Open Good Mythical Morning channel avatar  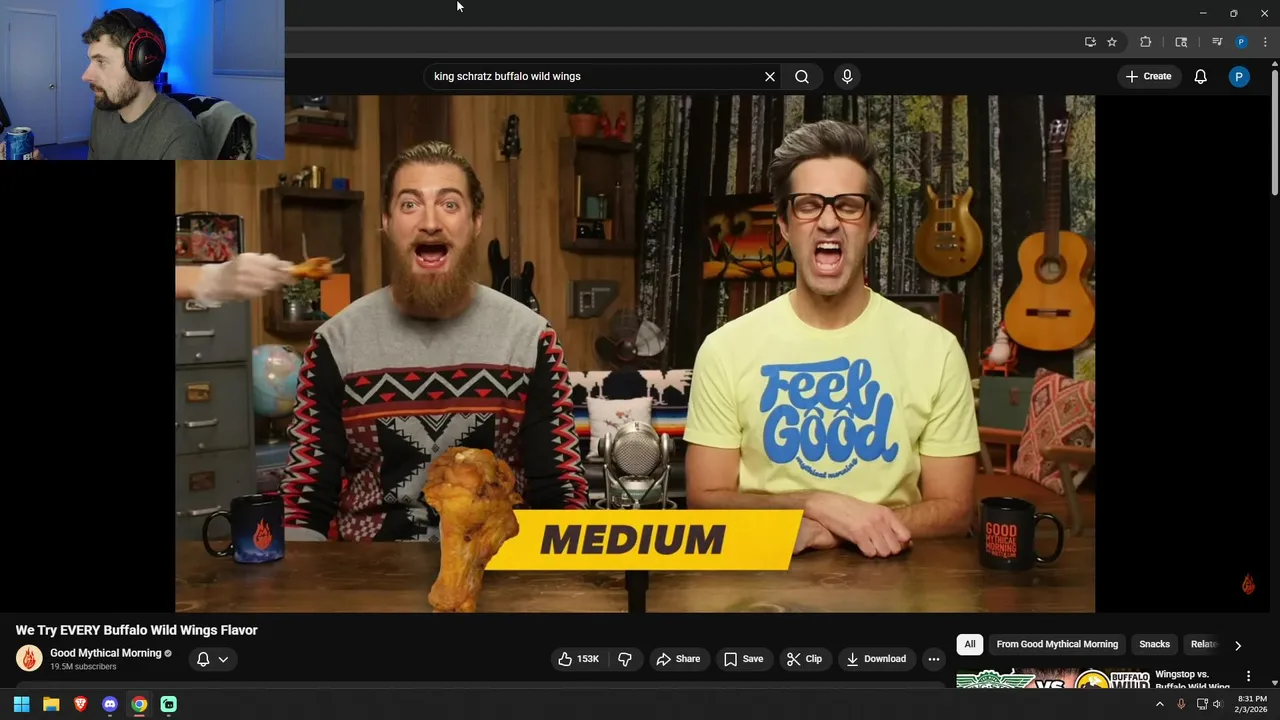[x=29, y=658]
